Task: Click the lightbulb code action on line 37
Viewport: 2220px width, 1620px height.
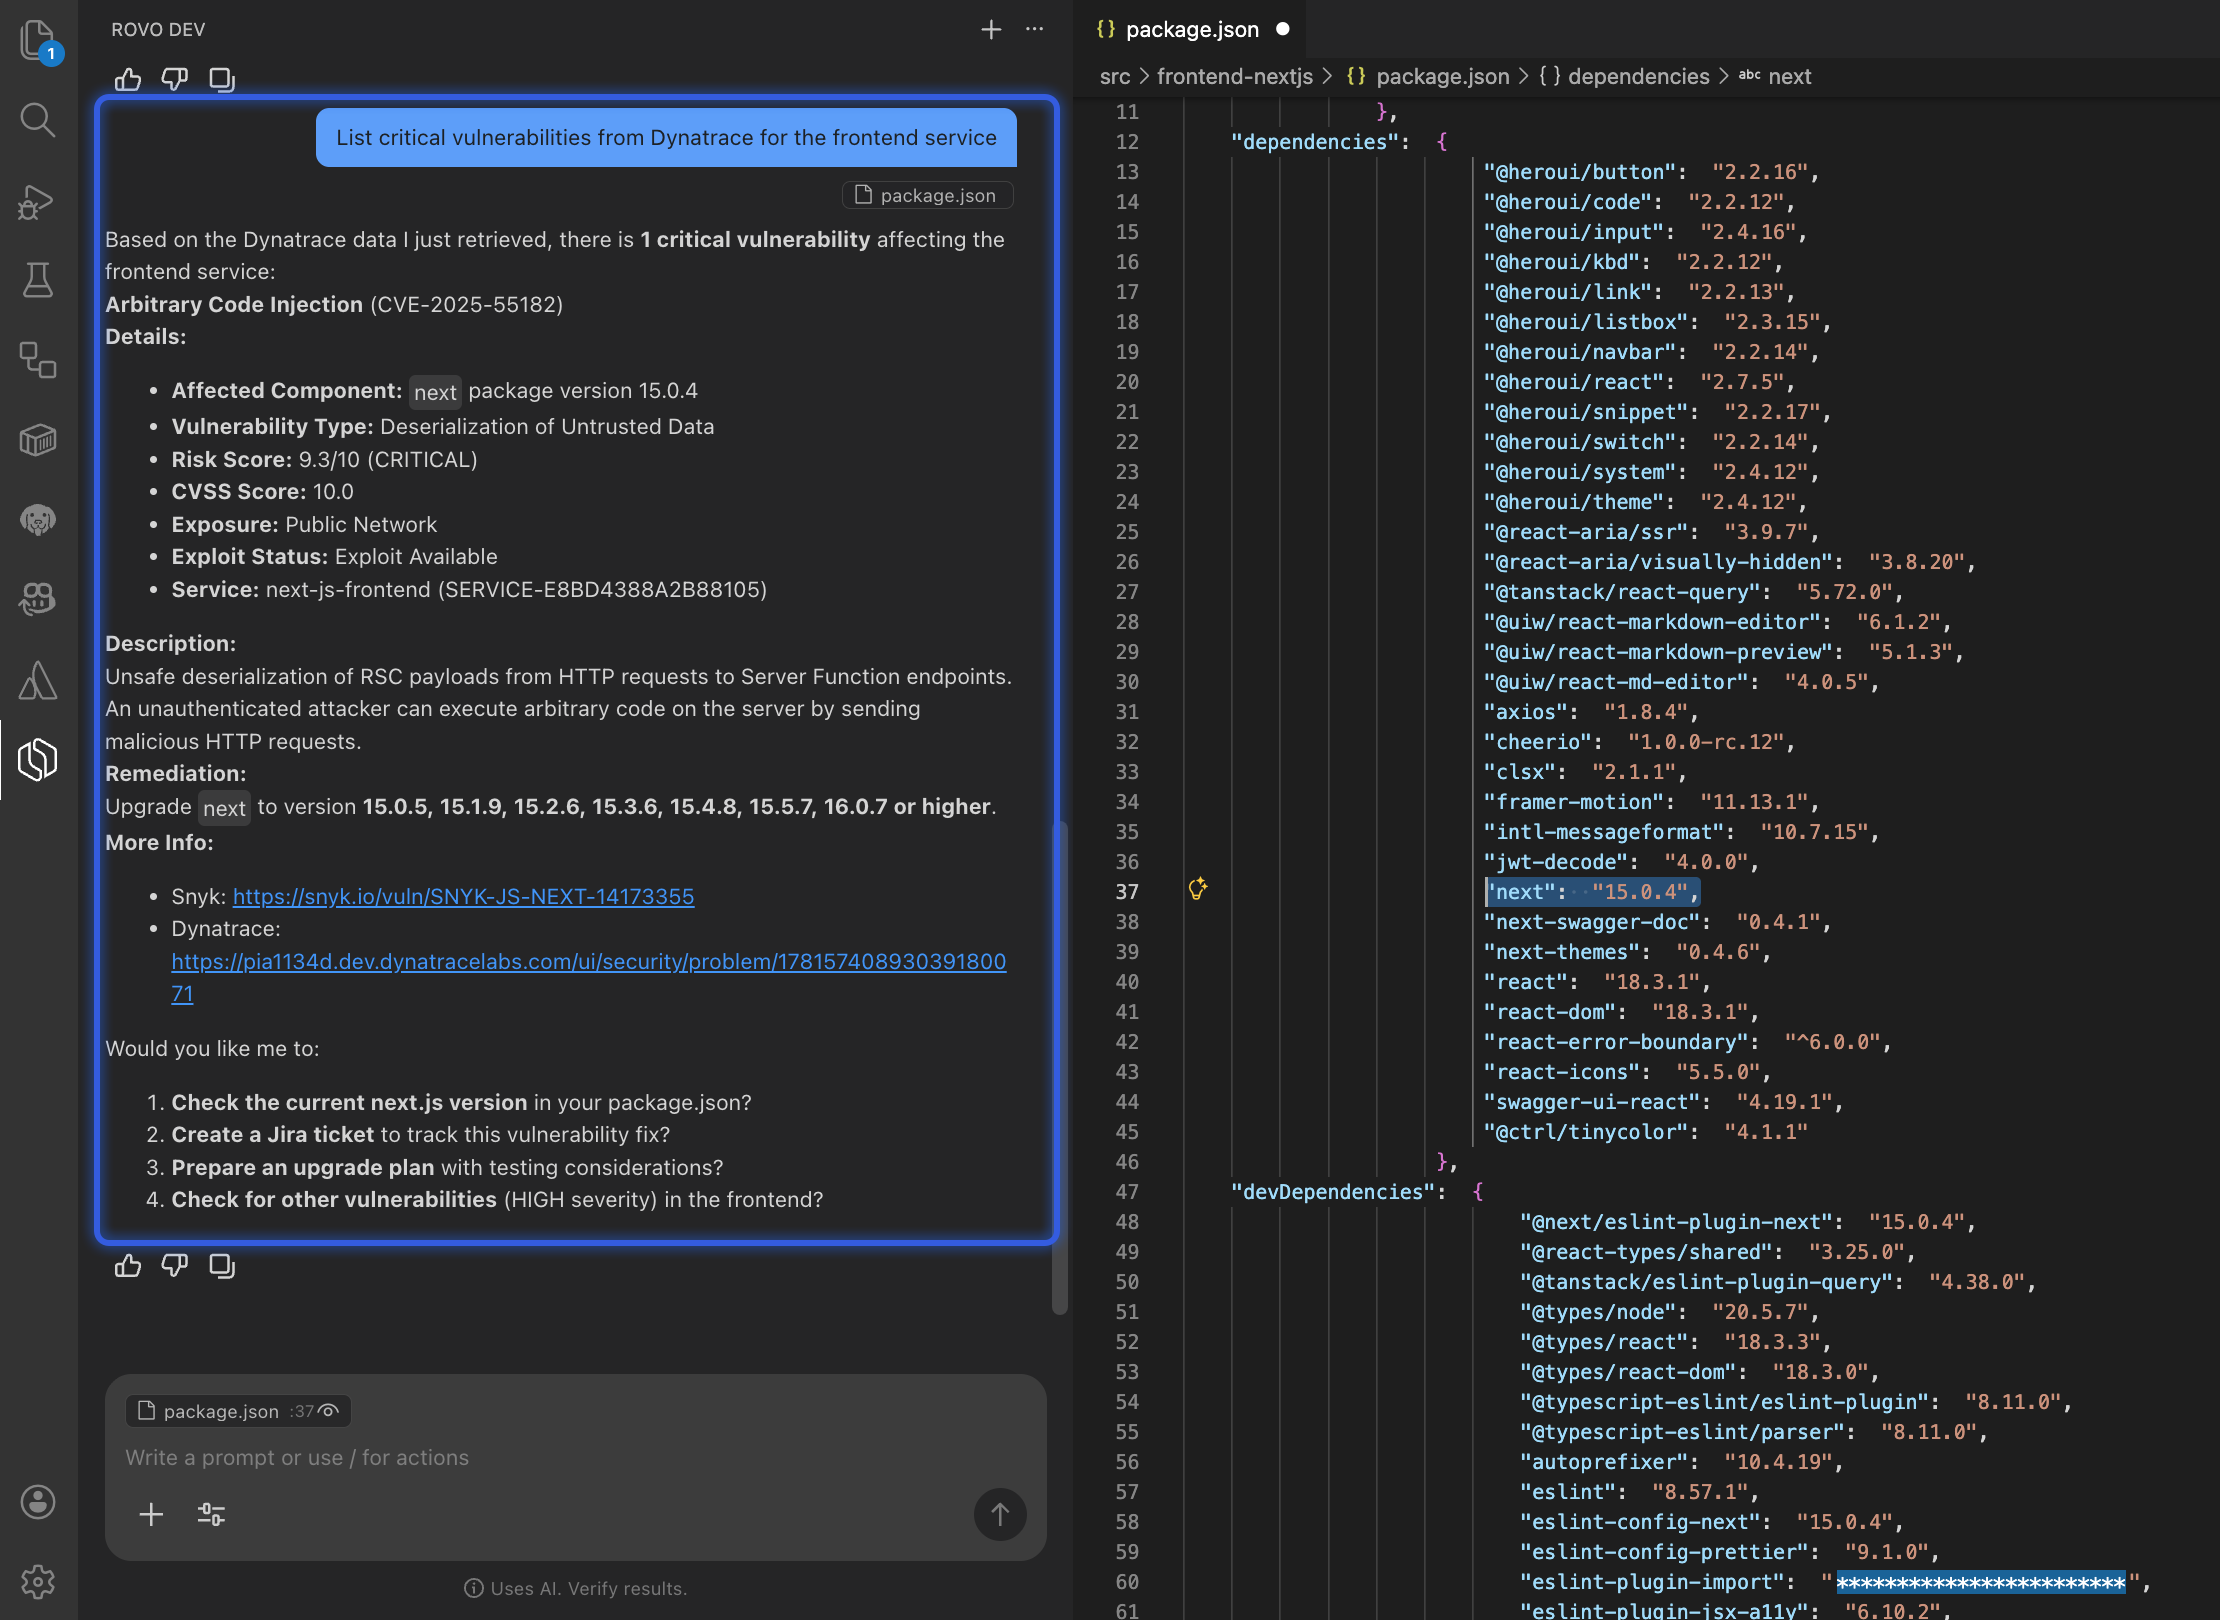Action: pyautogui.click(x=1198, y=890)
